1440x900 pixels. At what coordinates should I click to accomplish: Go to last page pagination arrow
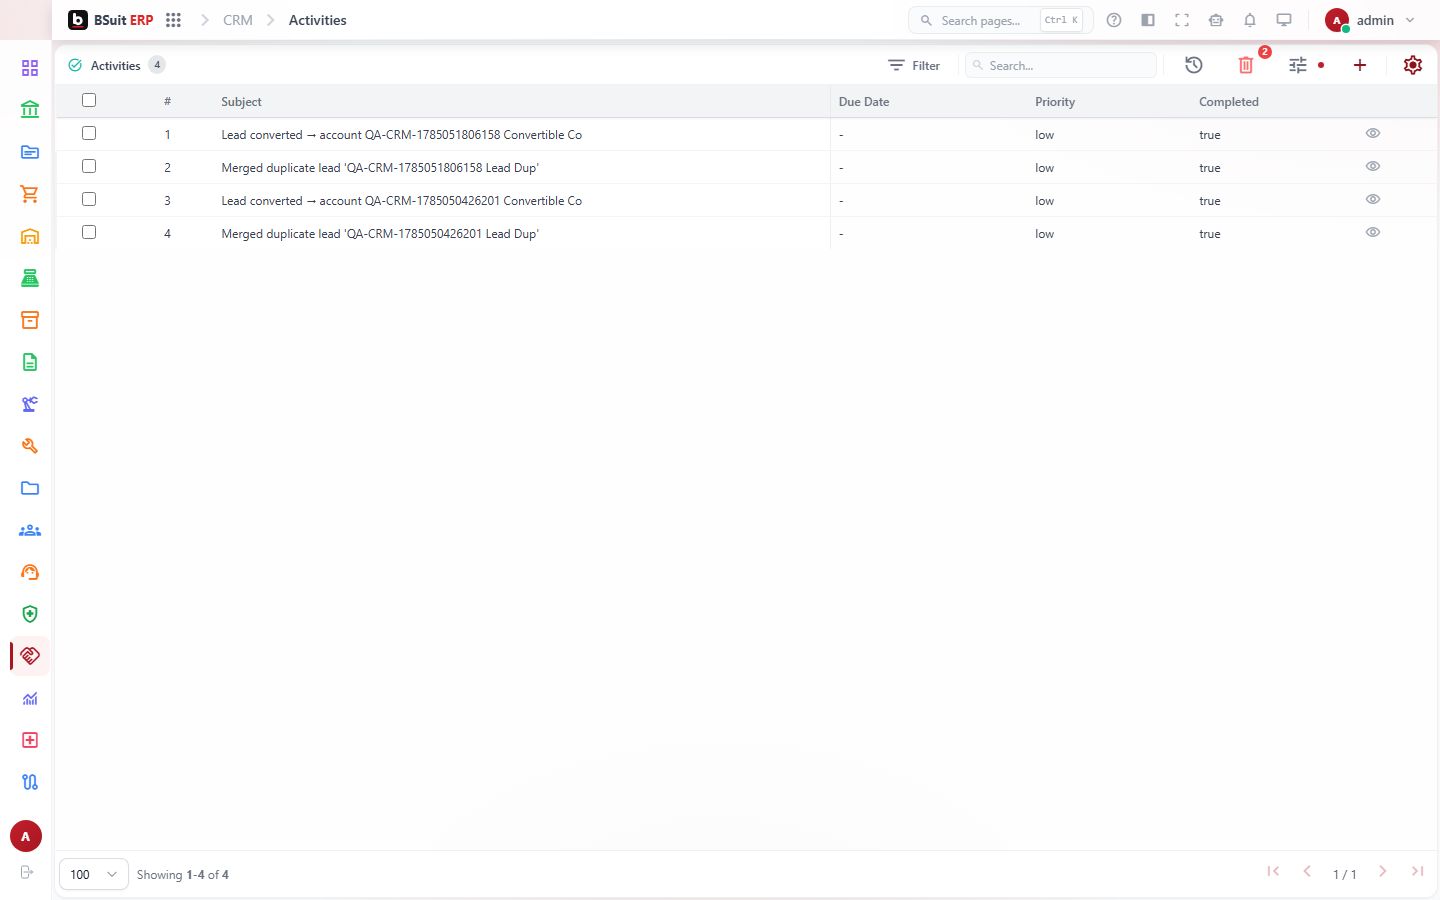(1417, 872)
